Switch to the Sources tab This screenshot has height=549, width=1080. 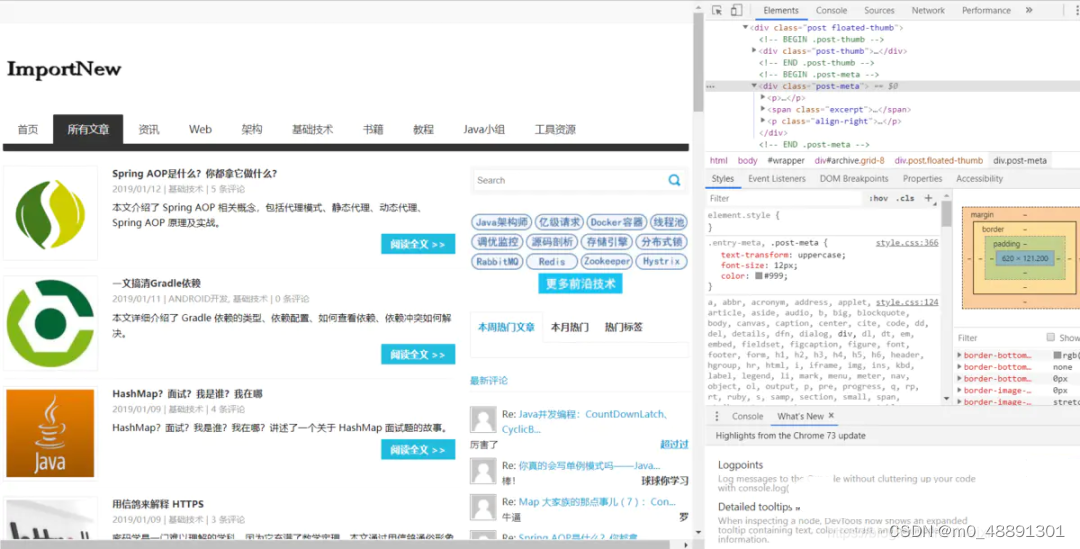879,10
